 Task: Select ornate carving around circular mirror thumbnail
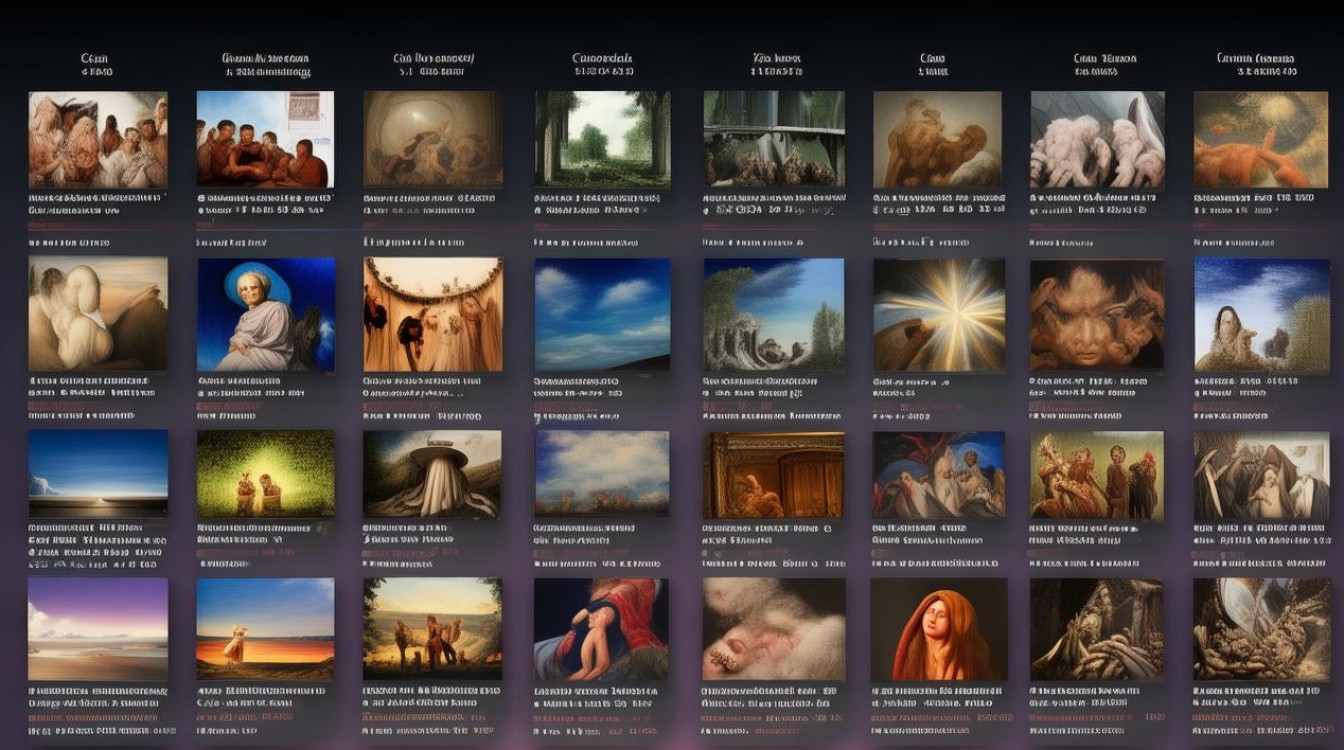[x=1260, y=629]
